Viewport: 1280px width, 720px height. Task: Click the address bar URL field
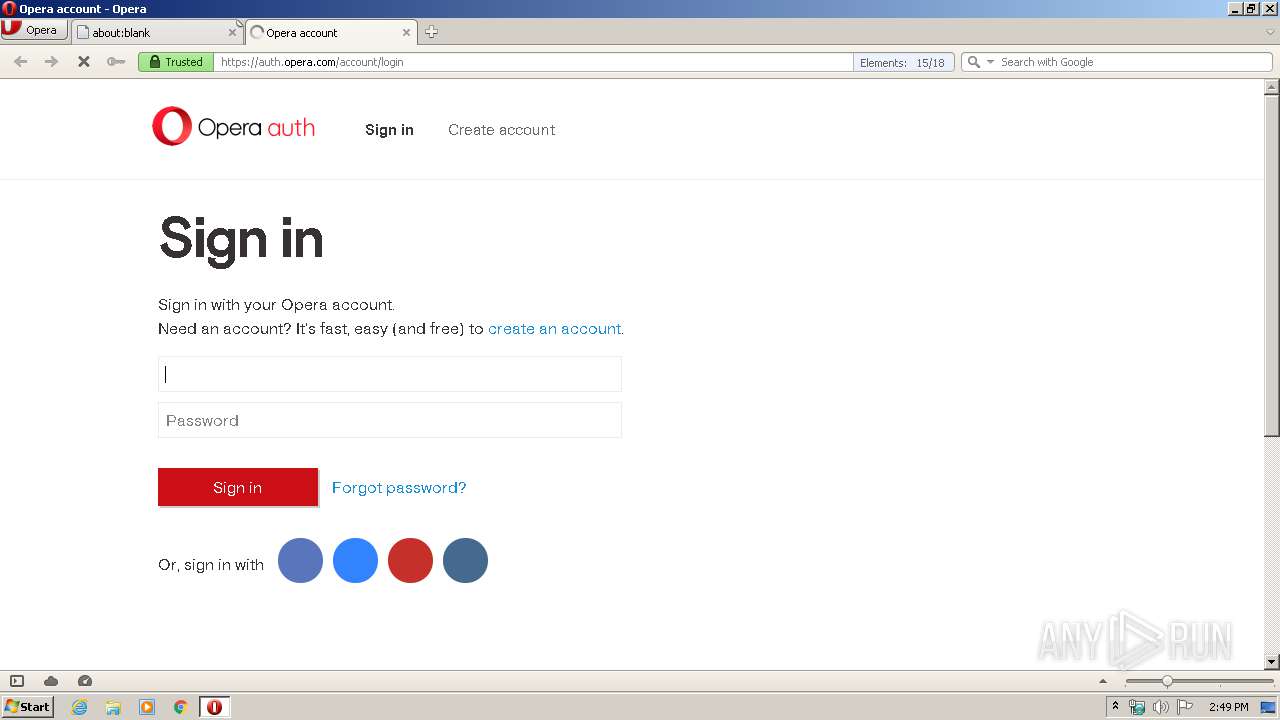click(534, 62)
